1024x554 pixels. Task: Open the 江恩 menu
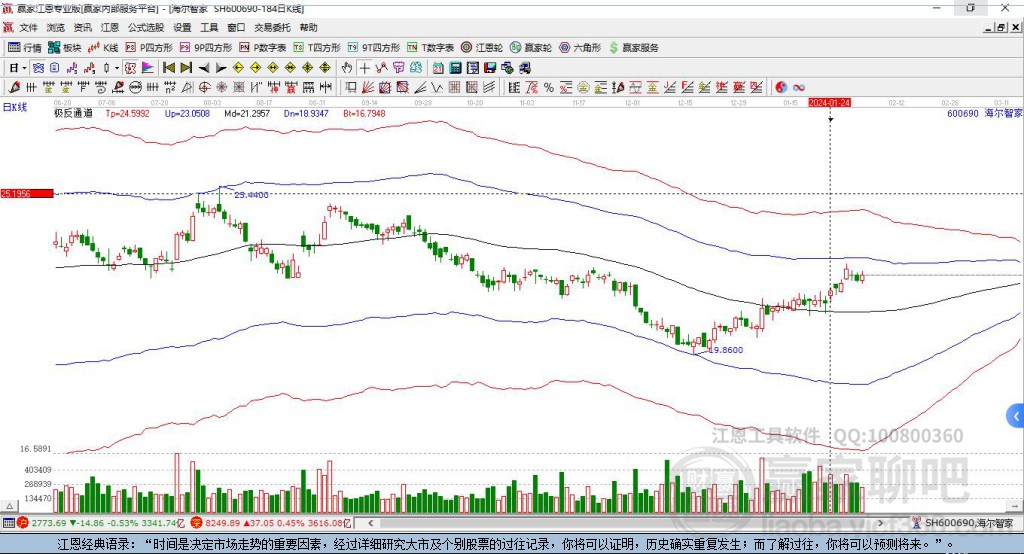click(x=110, y=27)
